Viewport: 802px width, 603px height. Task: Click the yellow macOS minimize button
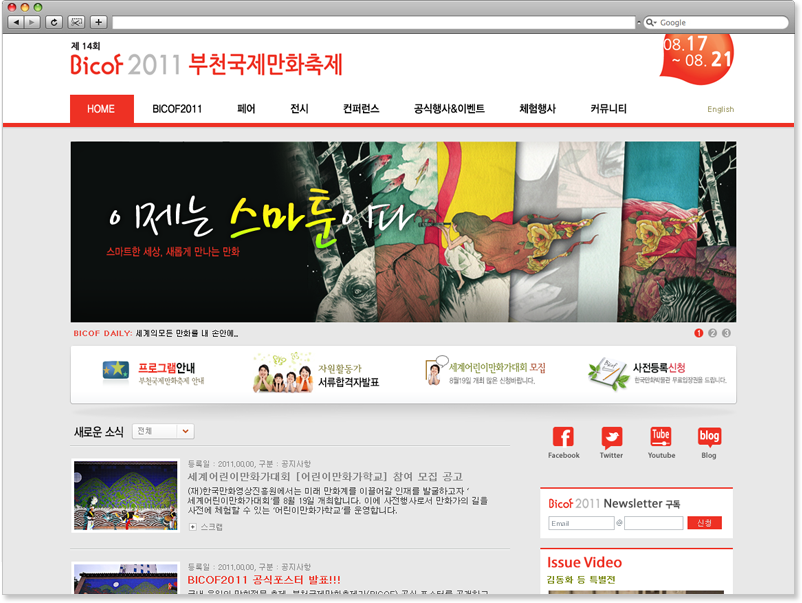(x=25, y=7)
